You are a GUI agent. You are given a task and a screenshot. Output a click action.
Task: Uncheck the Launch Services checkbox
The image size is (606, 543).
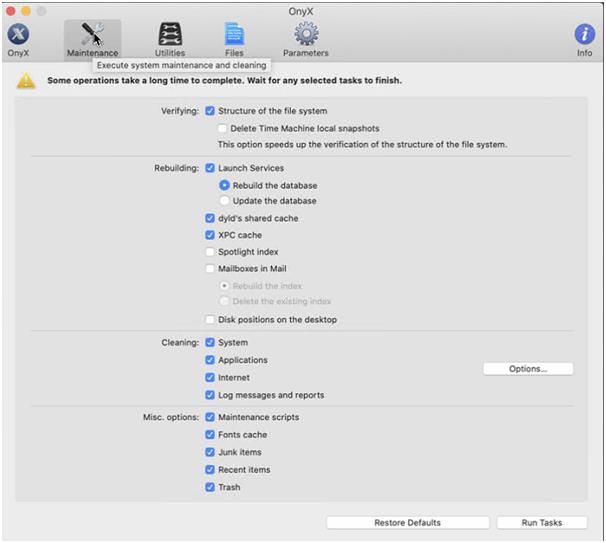click(x=210, y=168)
